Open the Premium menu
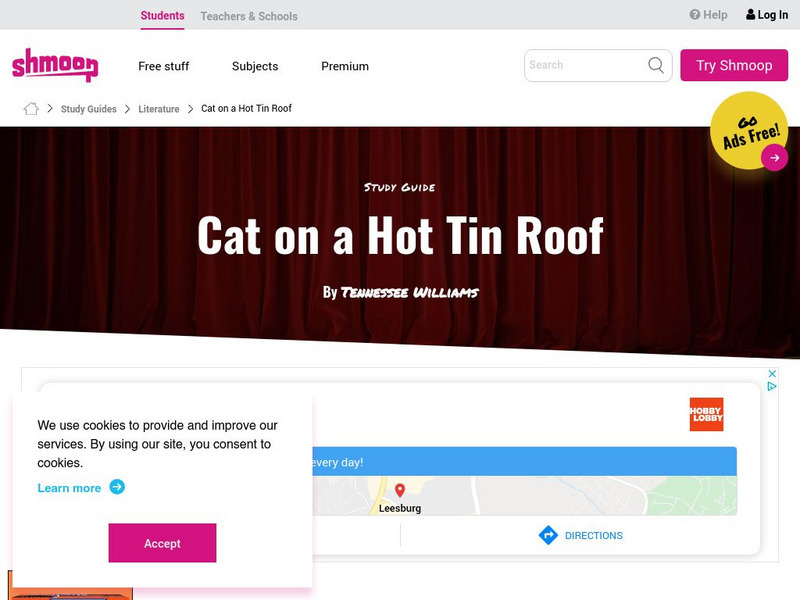800x600 pixels. (x=345, y=66)
